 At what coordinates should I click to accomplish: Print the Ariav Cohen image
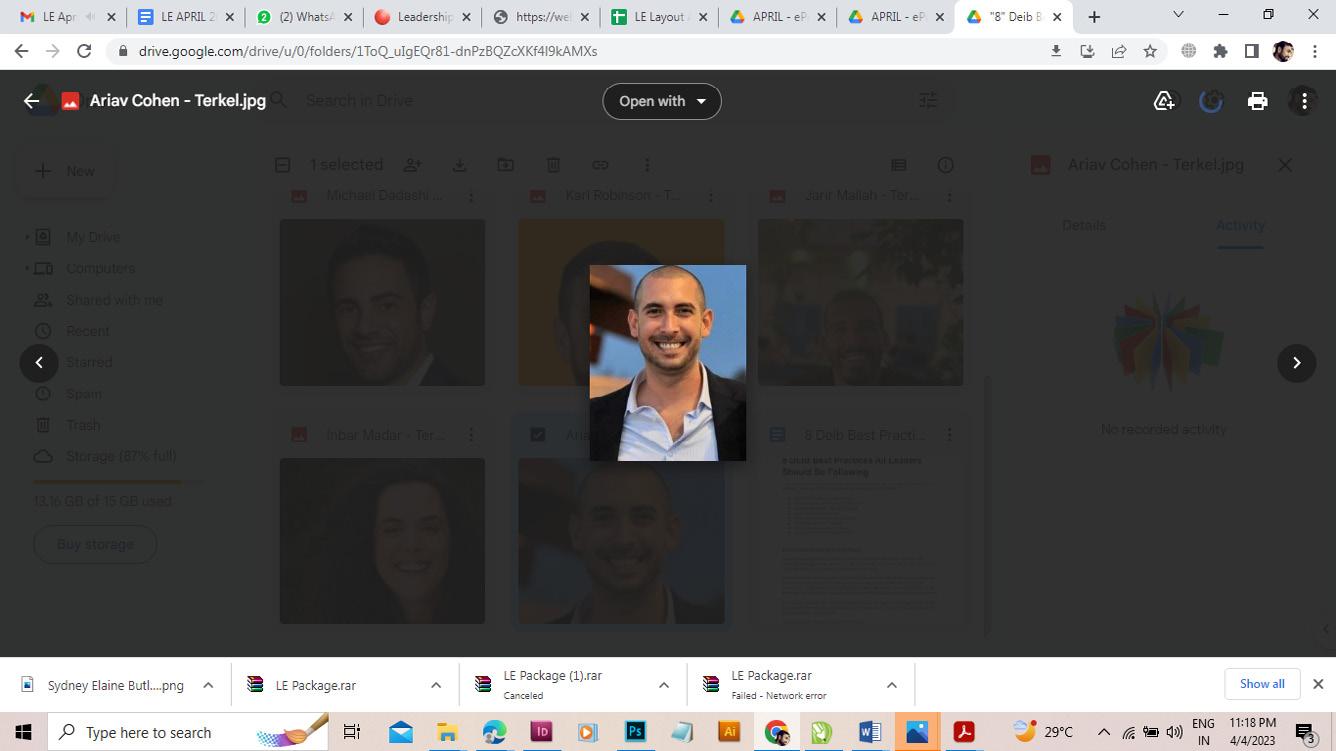(x=1257, y=101)
